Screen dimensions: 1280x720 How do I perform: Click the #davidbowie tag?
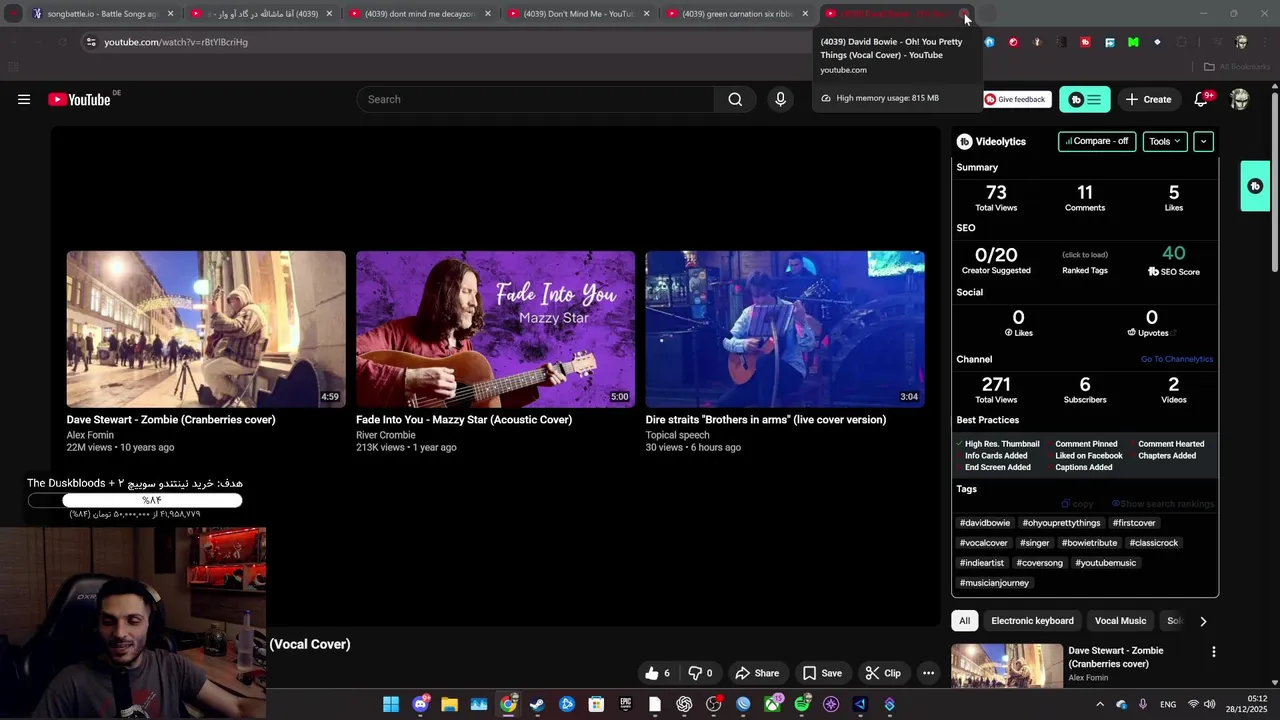[985, 523]
